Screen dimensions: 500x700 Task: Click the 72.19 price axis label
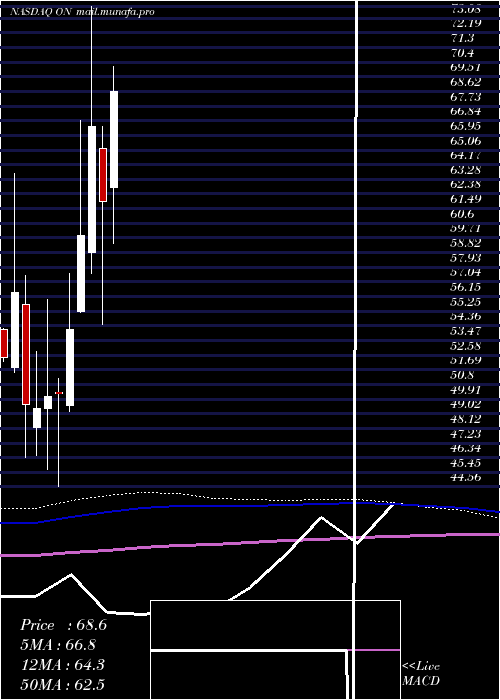coord(465,23)
